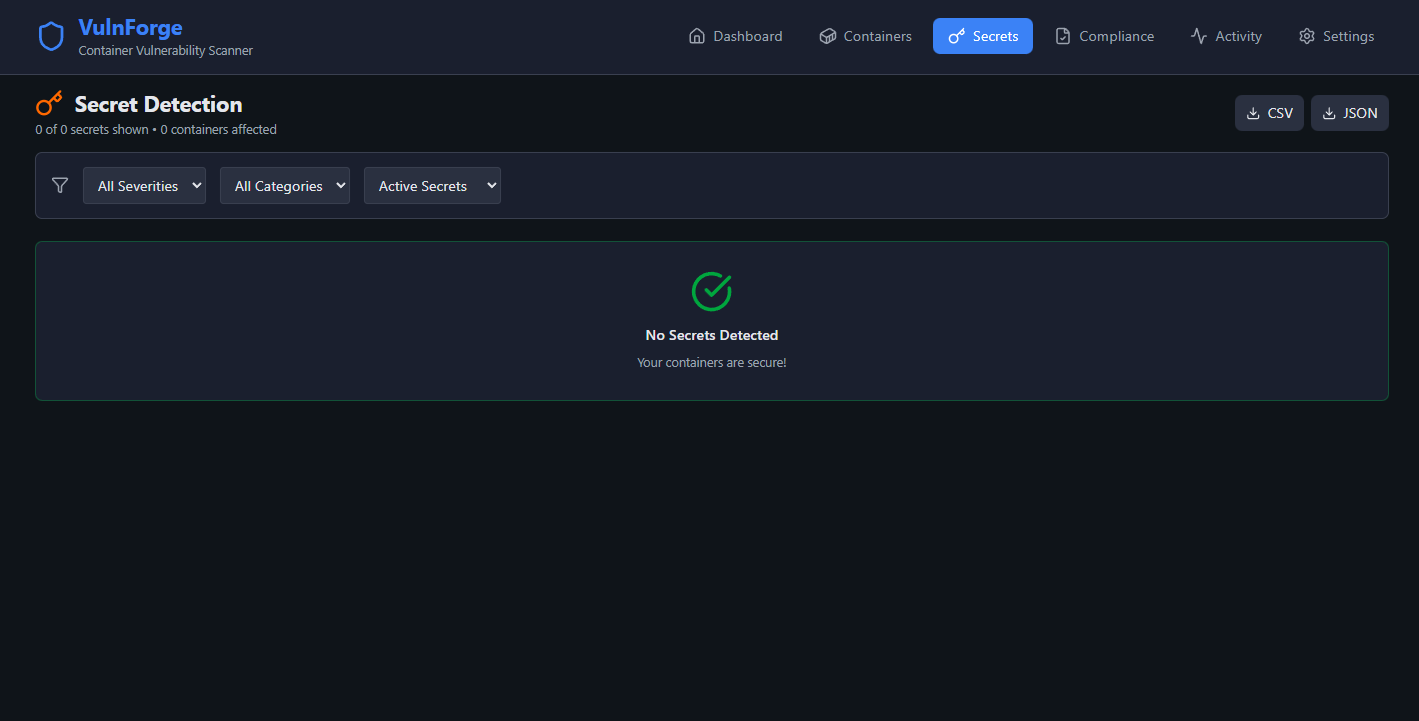
Task: Click the Secret Detection page heading
Action: [x=158, y=104]
